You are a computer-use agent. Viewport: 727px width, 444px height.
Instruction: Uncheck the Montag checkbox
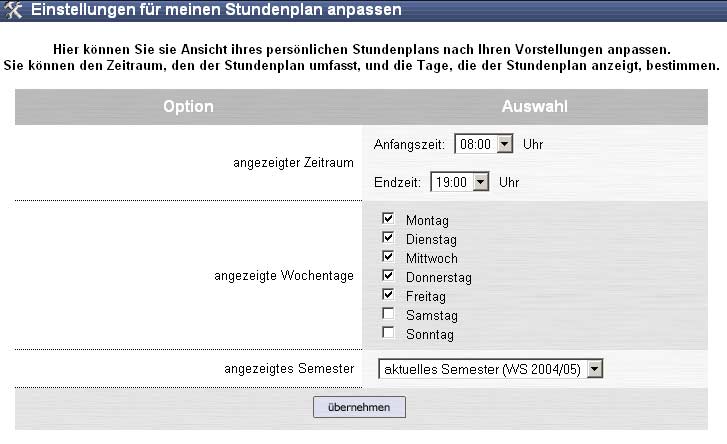tap(388, 219)
